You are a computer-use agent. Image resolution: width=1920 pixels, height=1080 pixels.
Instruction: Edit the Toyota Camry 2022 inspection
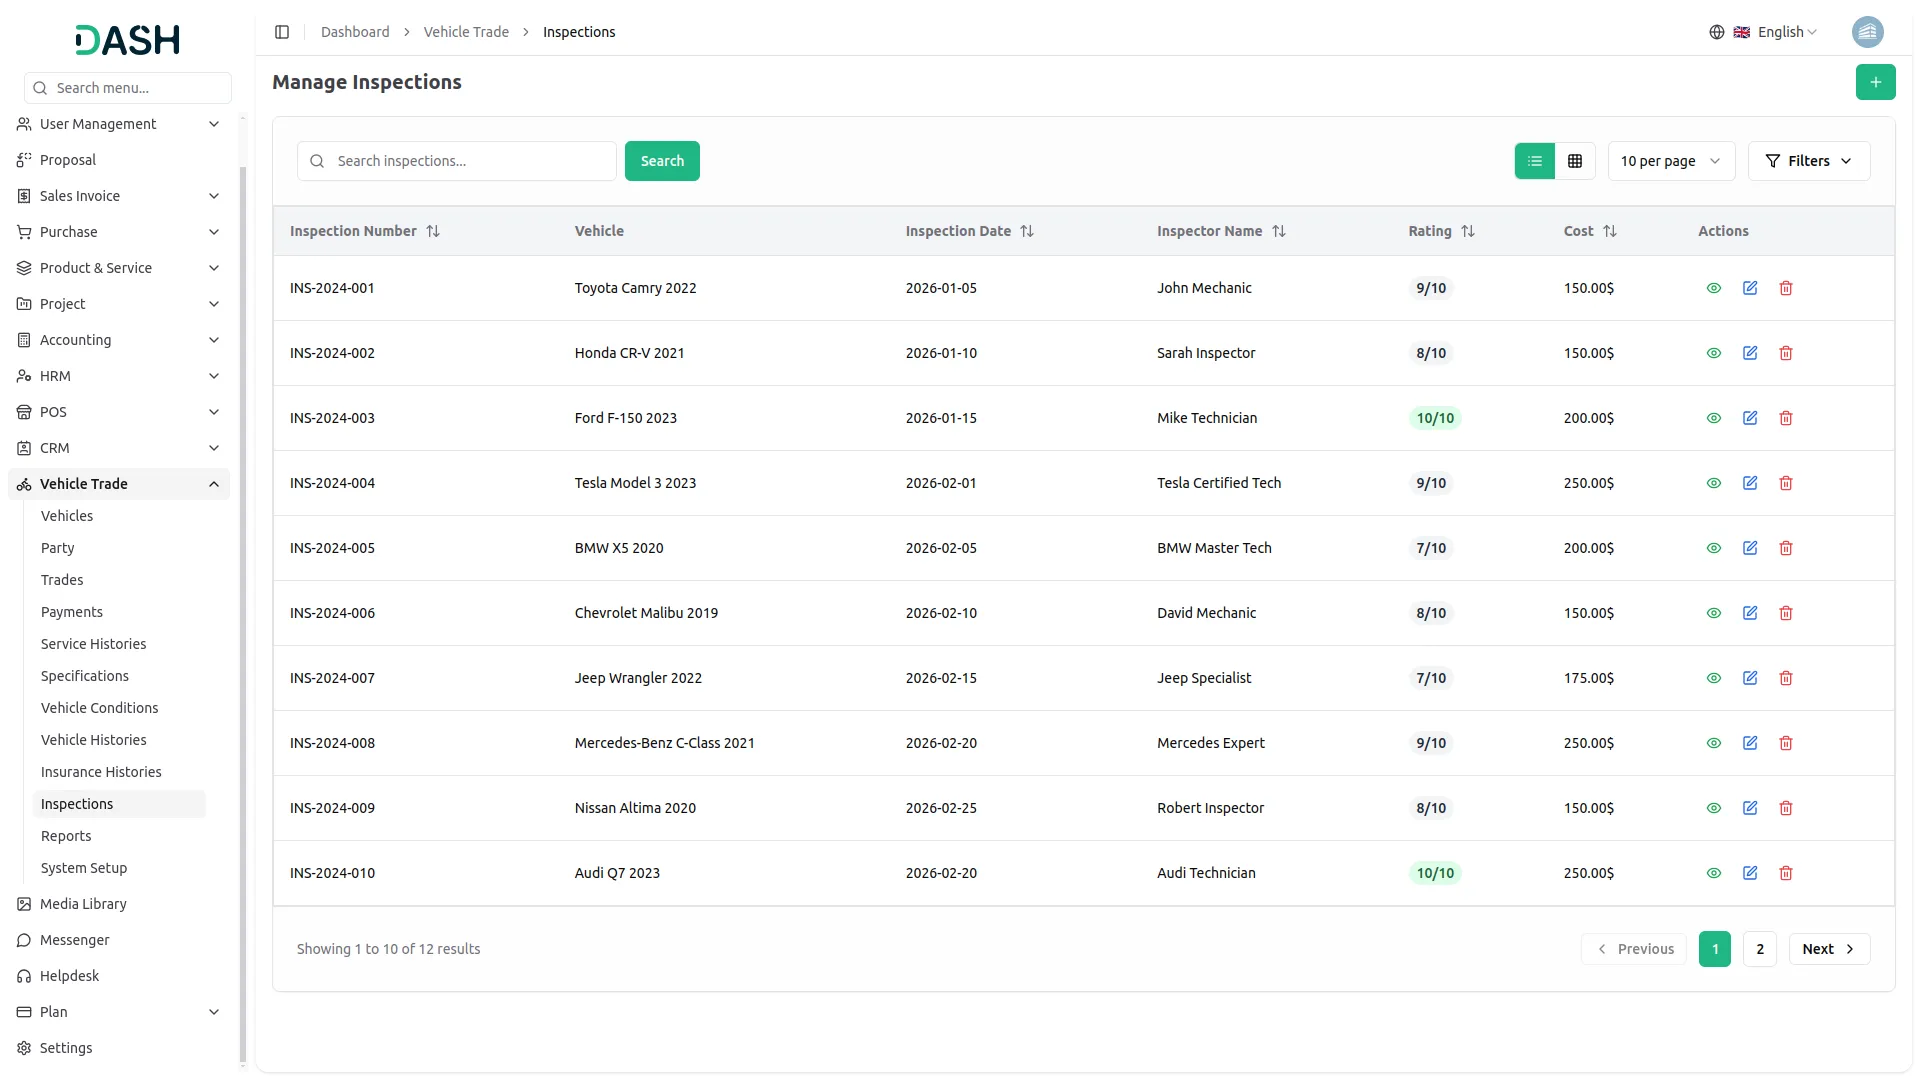(x=1750, y=288)
